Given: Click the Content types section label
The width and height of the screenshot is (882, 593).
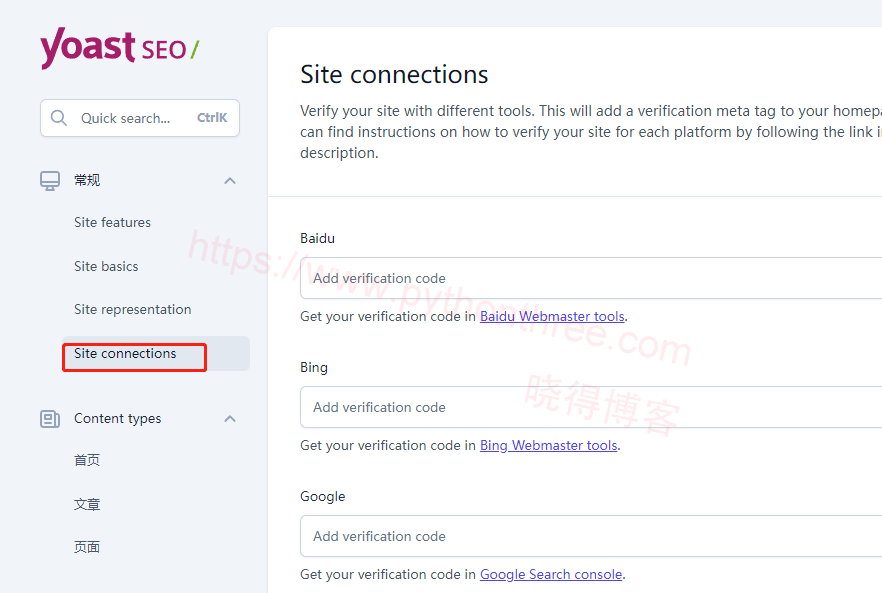Looking at the screenshot, I should coord(118,419).
